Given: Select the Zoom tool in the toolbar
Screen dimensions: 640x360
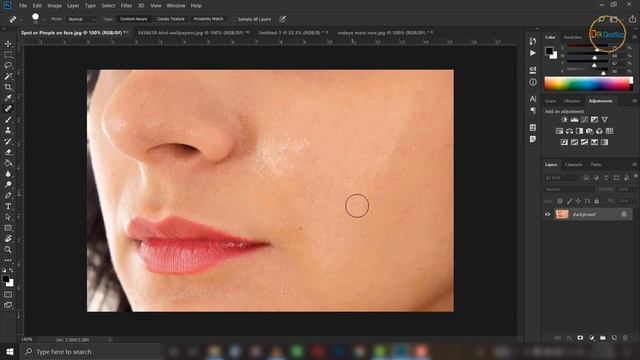Looking at the screenshot, I should (x=8, y=249).
